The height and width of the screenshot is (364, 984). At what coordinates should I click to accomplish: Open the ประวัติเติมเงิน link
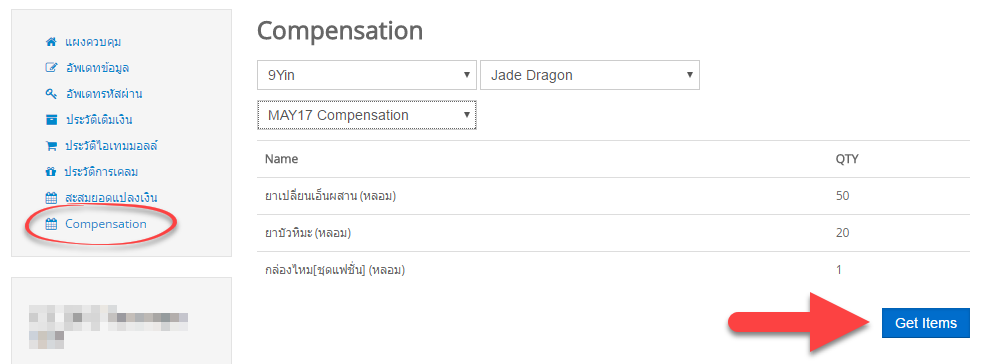[x=99, y=120]
